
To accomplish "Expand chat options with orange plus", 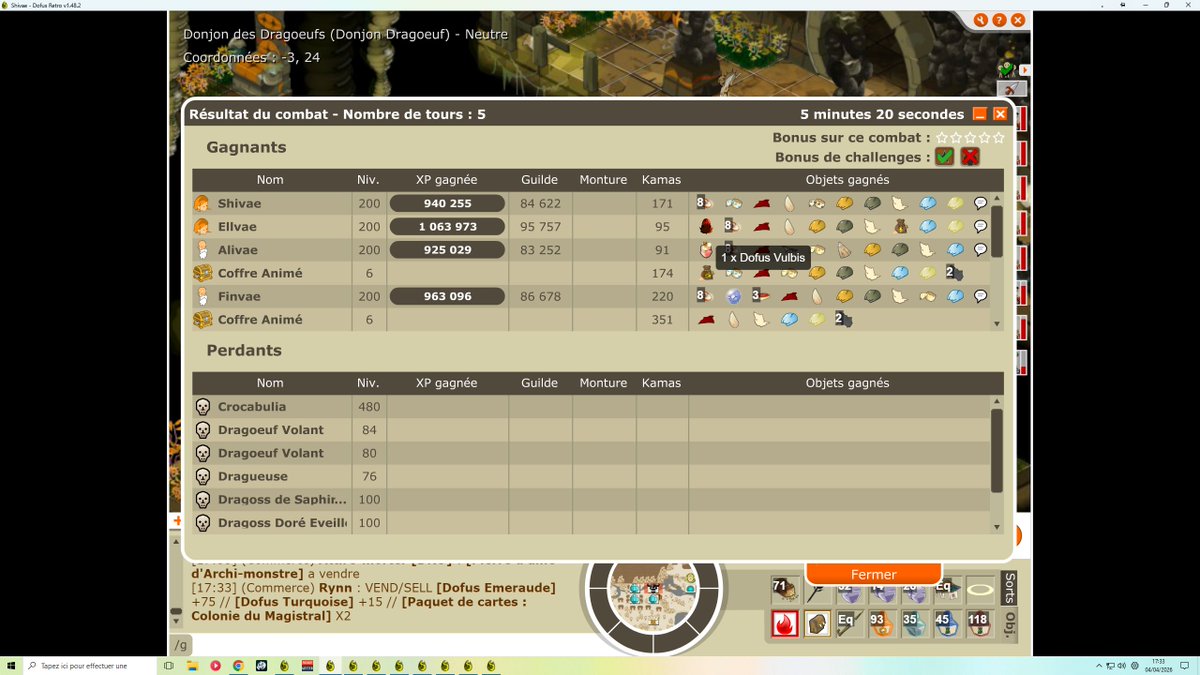I will point(178,521).
